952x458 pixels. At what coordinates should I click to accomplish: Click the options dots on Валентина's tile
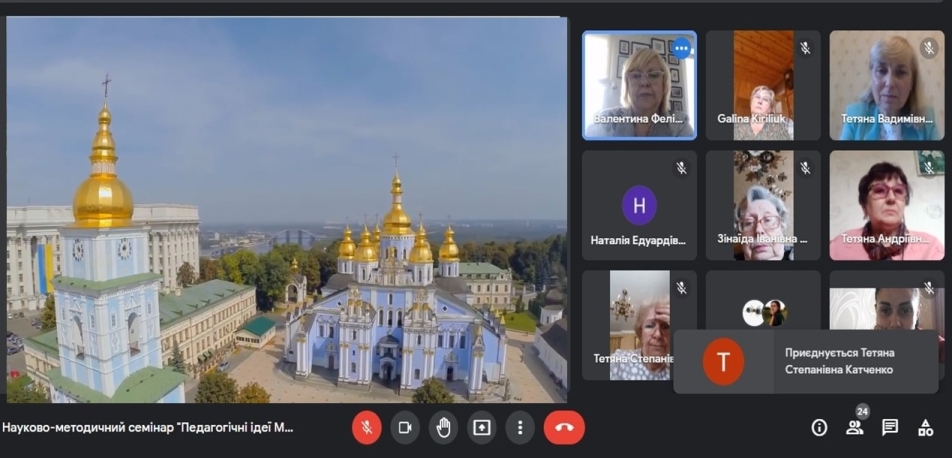pyautogui.click(x=681, y=48)
